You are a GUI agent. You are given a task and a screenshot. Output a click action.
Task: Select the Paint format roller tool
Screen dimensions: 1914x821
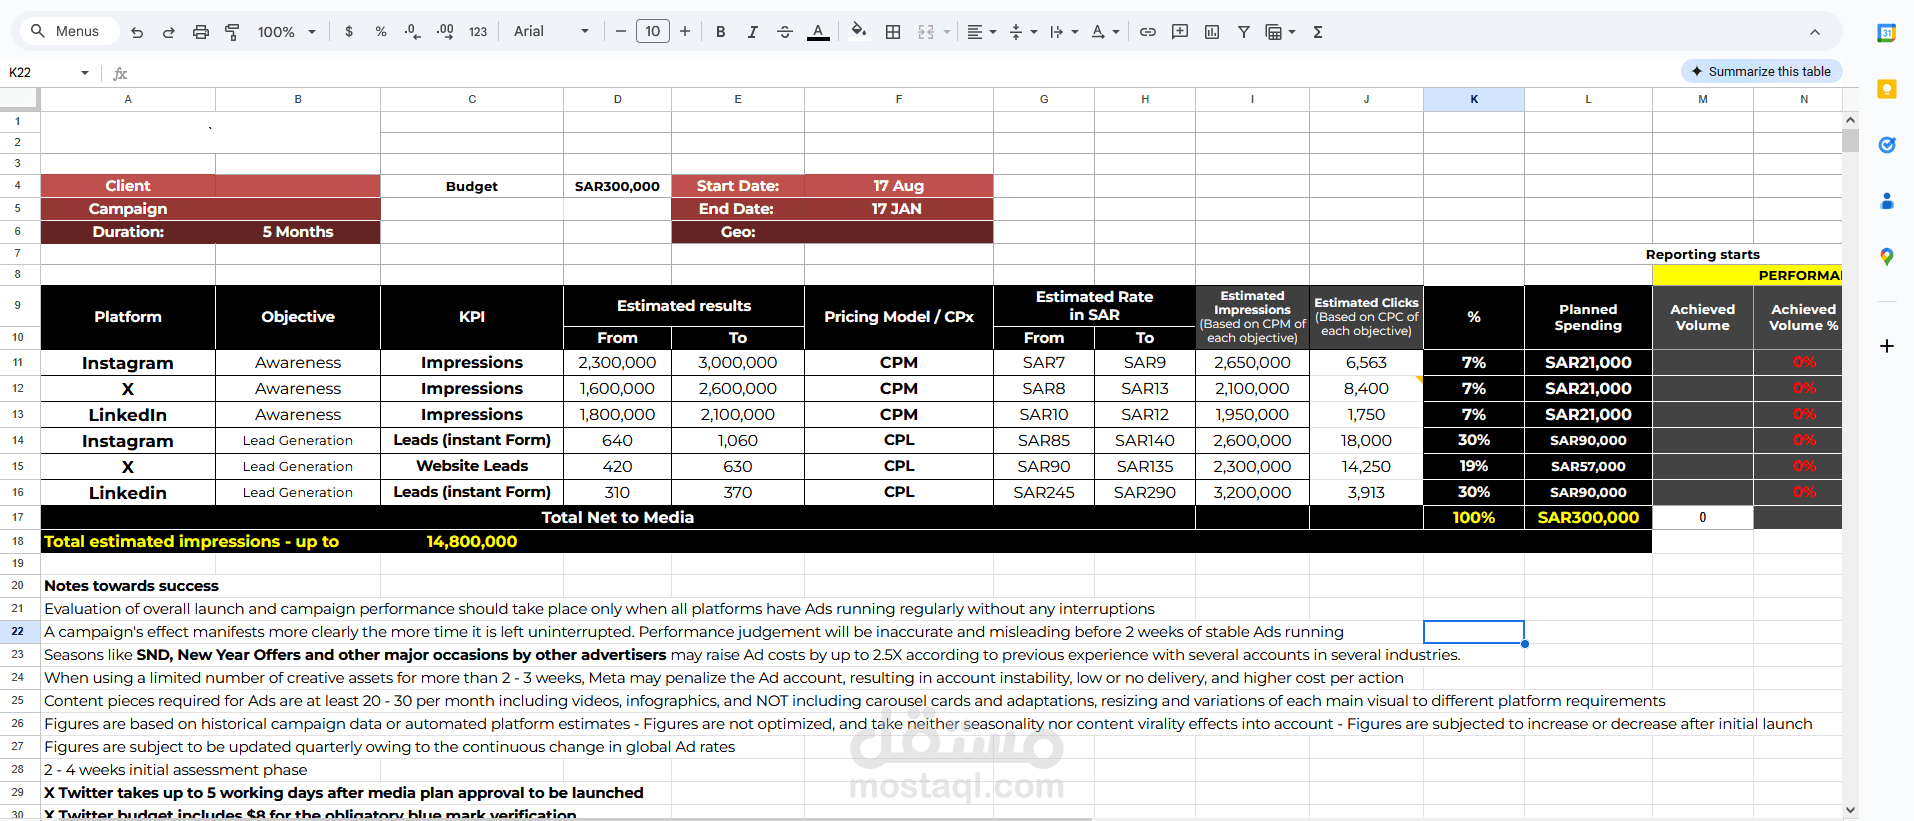coord(232,32)
